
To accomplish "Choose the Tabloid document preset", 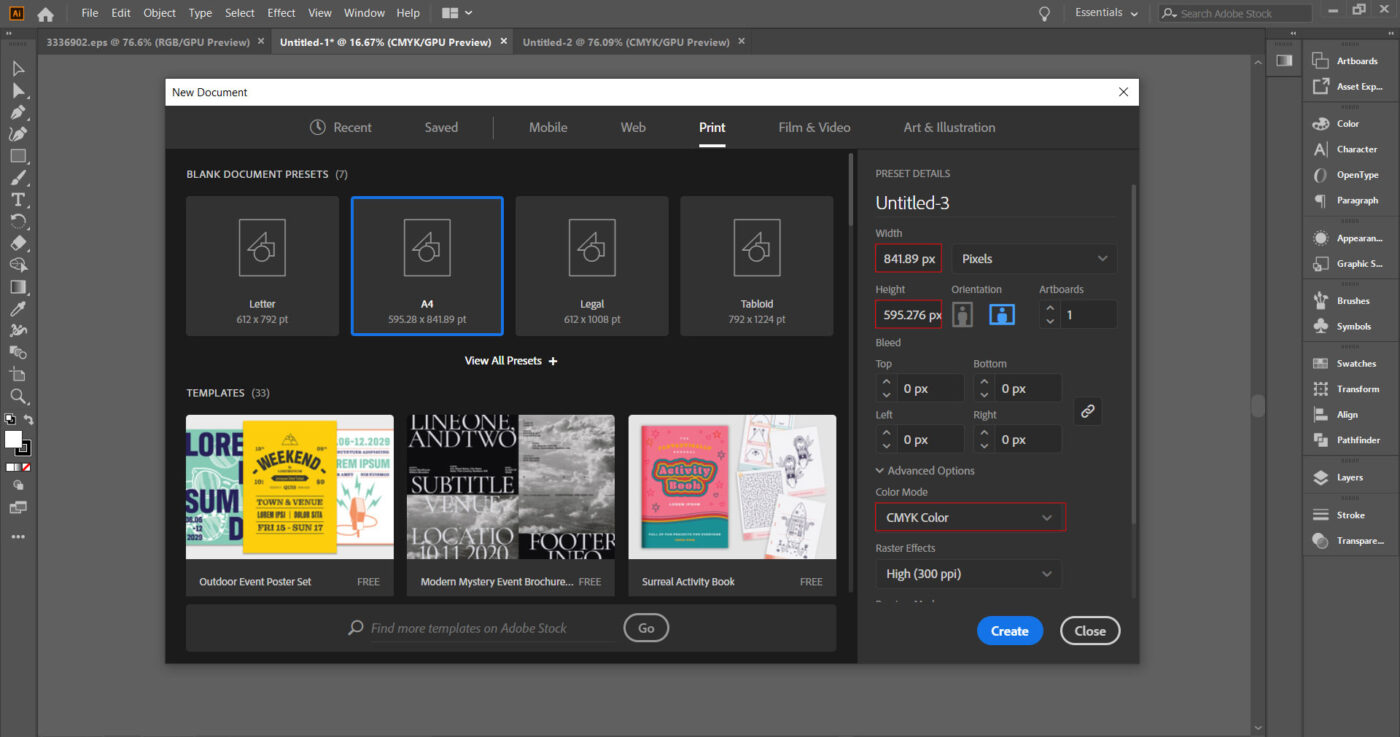I will pyautogui.click(x=757, y=266).
